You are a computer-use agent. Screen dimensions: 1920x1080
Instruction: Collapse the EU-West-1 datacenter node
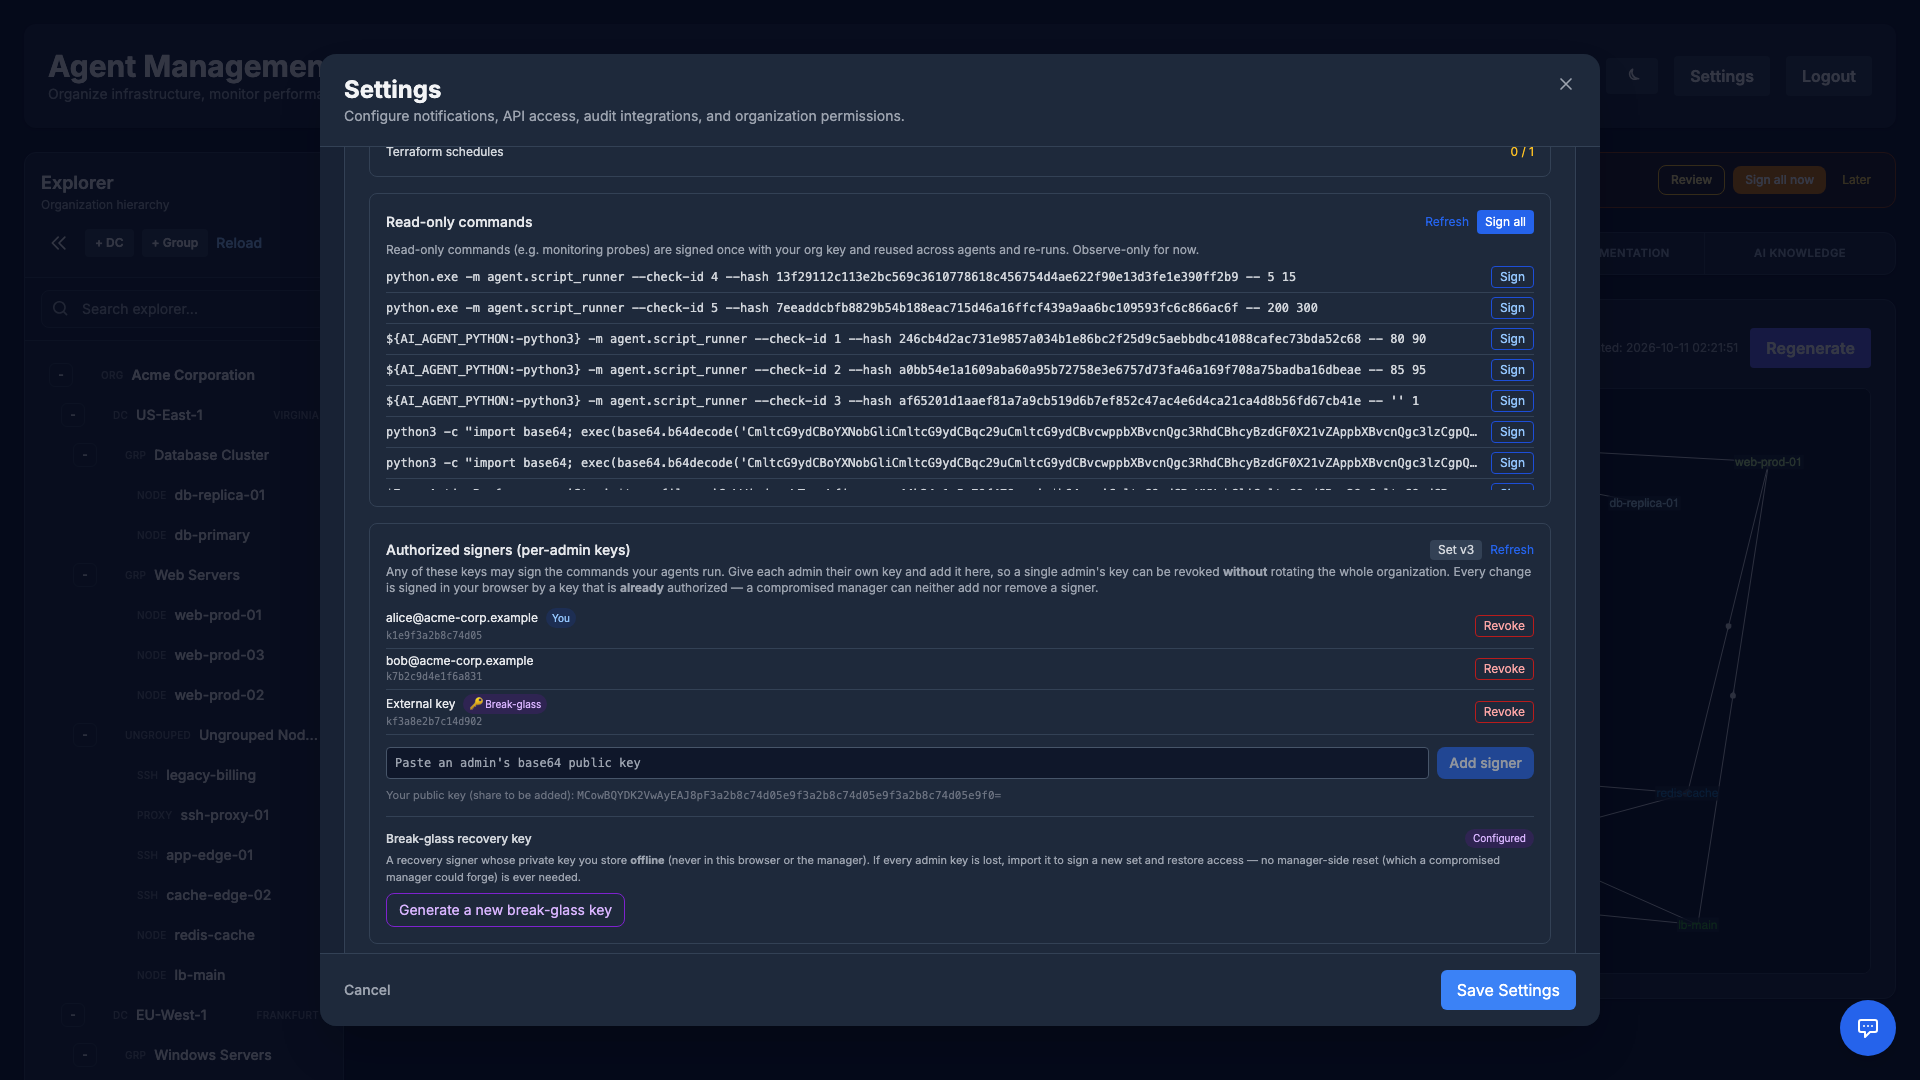[73, 1015]
